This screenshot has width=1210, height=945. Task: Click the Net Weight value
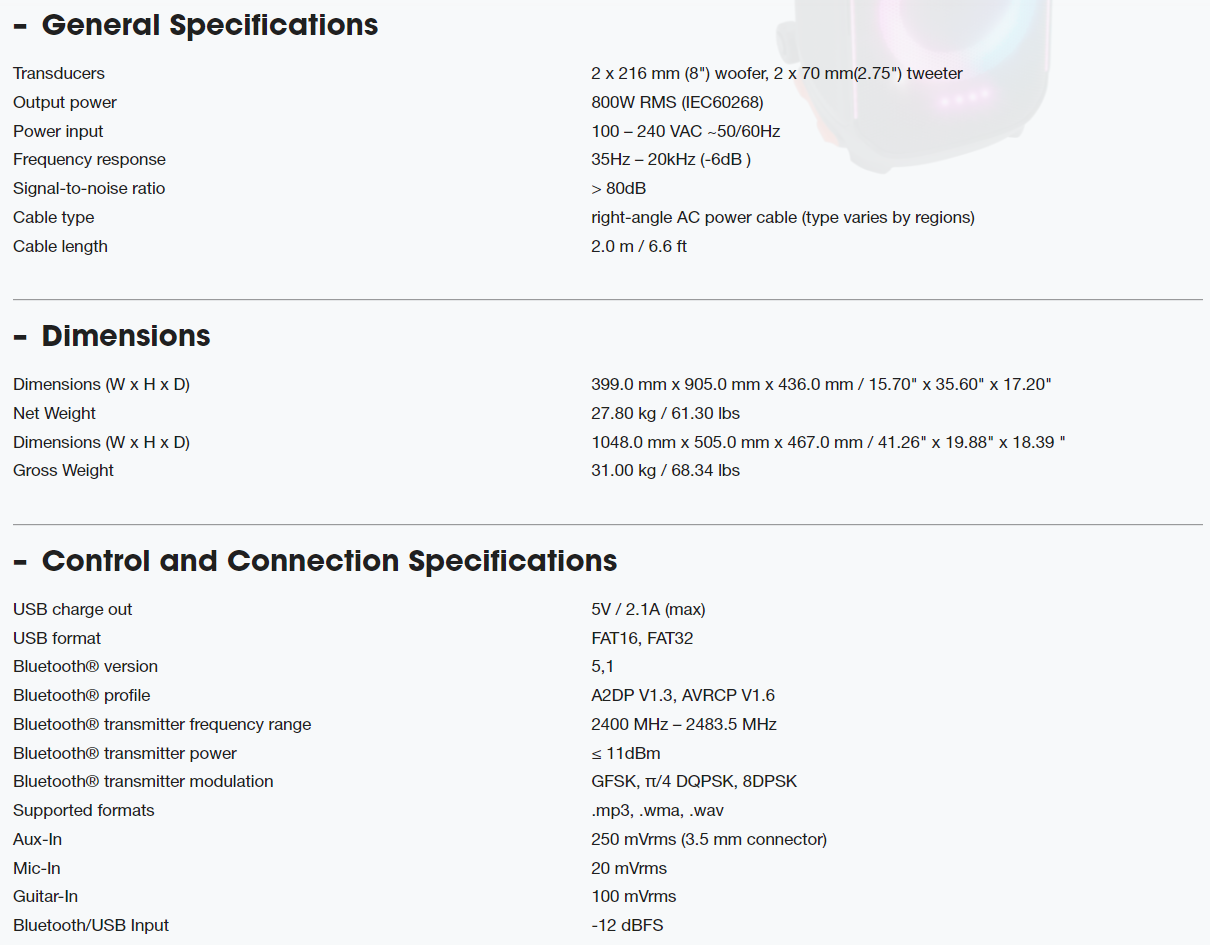click(666, 413)
